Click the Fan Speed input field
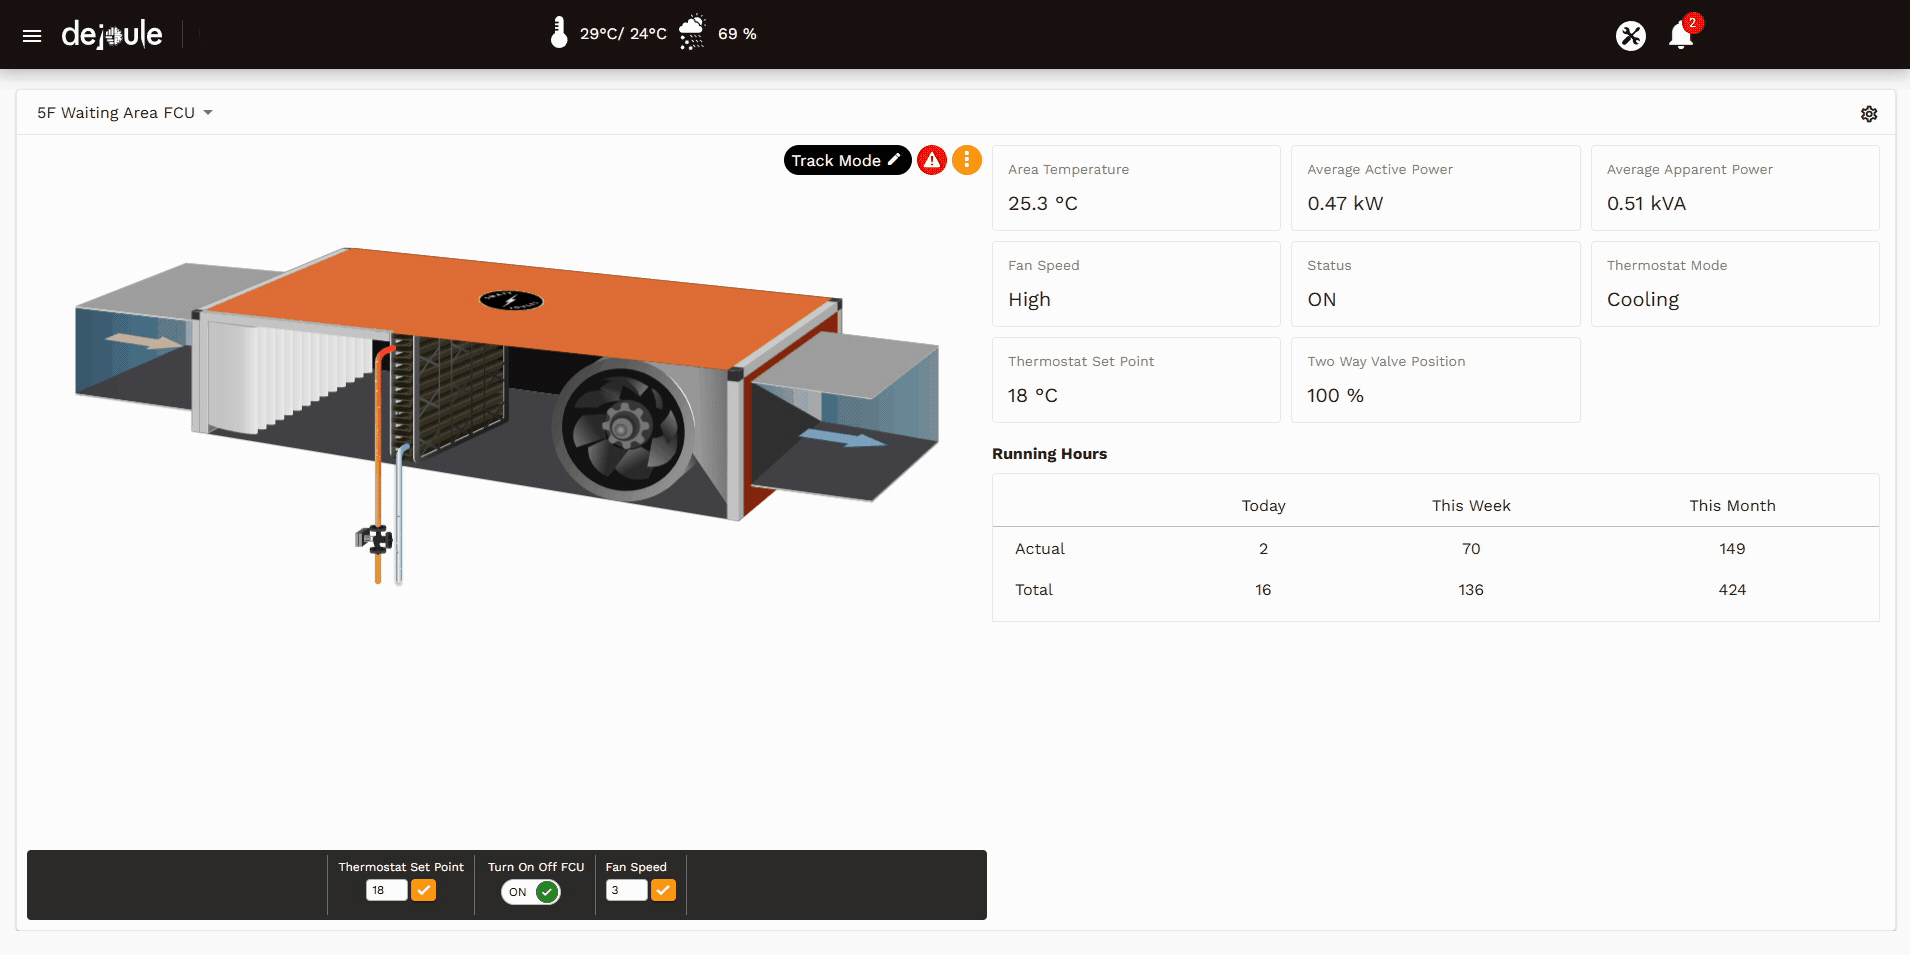The width and height of the screenshot is (1910, 955). (x=627, y=890)
